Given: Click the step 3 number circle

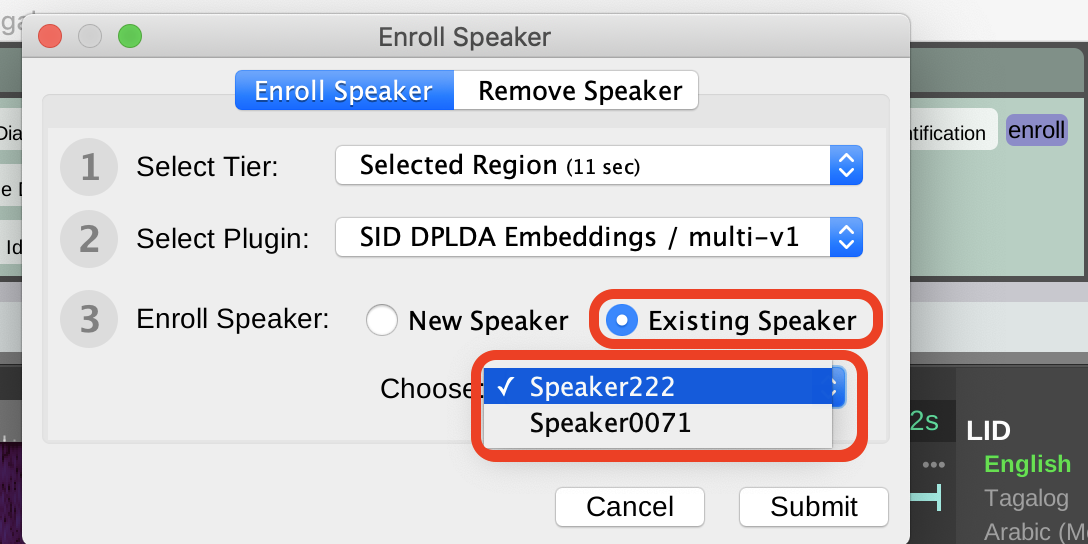Looking at the screenshot, I should coord(90,319).
